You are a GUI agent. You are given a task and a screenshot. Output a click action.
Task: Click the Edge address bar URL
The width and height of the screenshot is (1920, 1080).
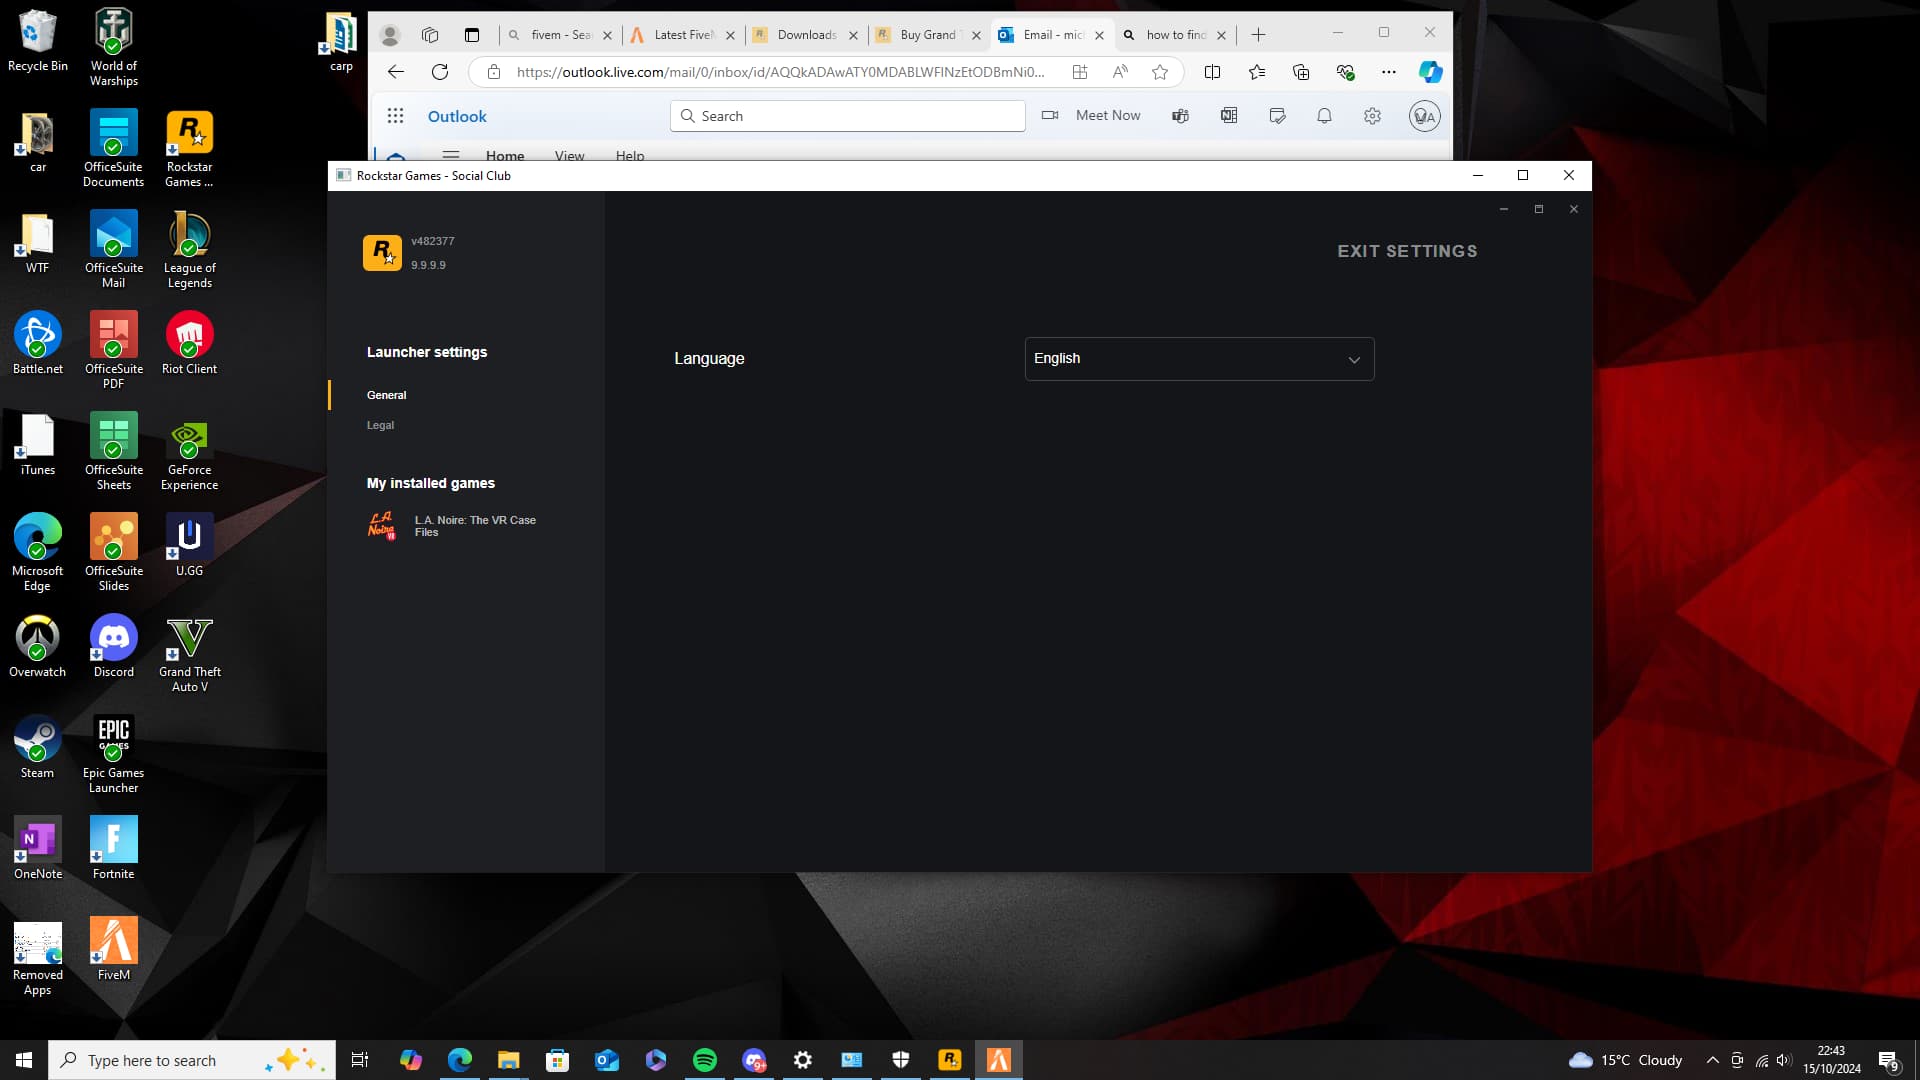(x=780, y=72)
